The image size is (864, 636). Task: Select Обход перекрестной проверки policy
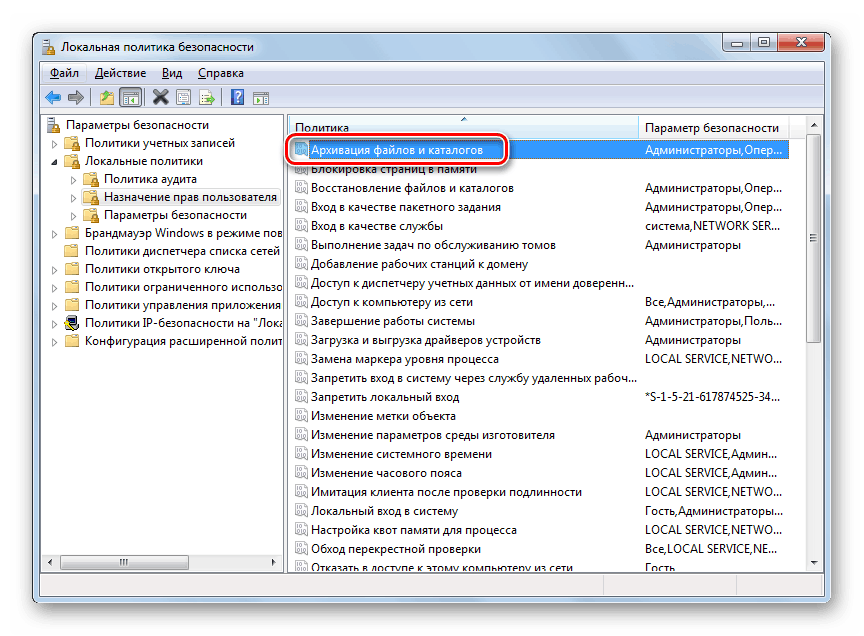[396, 549]
